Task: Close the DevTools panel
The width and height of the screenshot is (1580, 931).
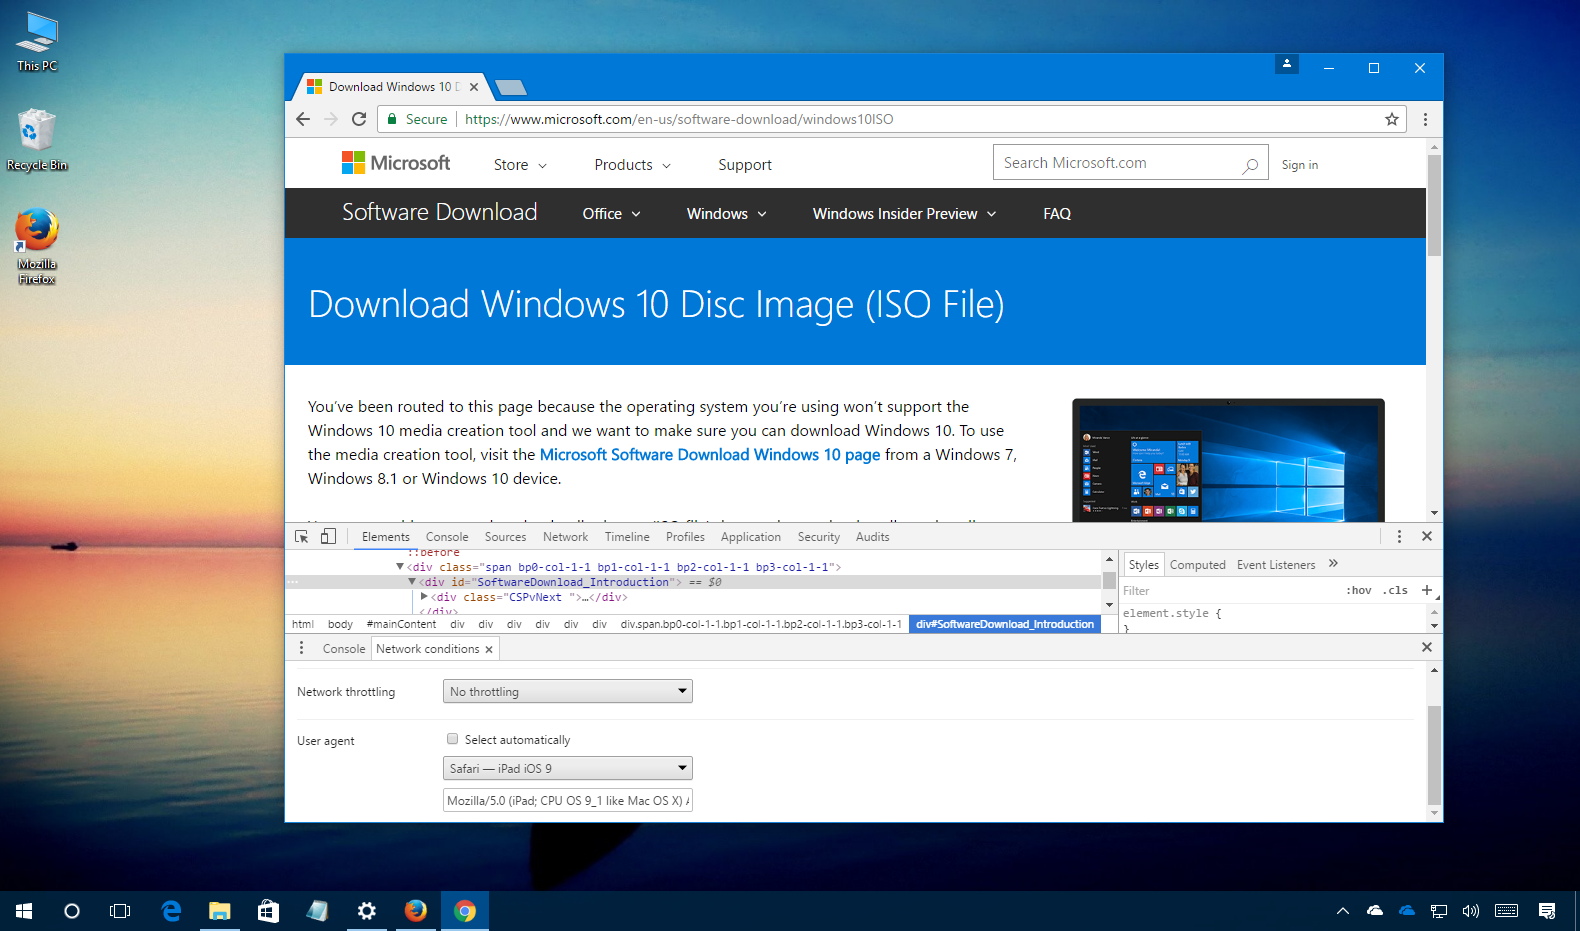Action: pyautogui.click(x=1427, y=537)
